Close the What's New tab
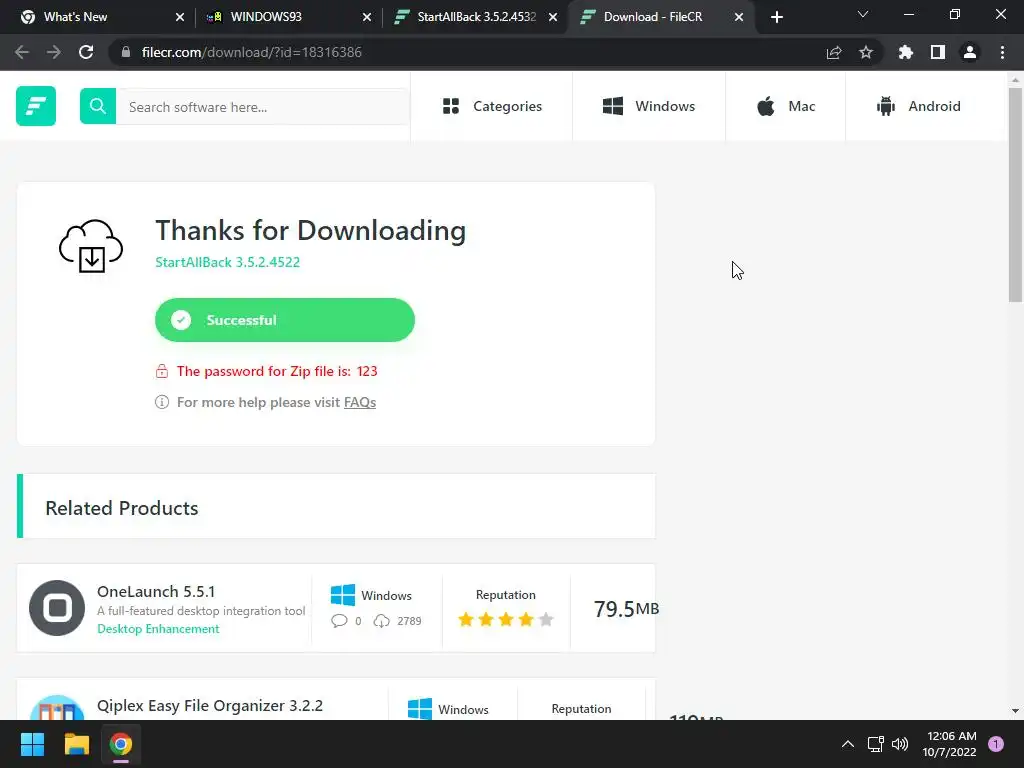 180,17
